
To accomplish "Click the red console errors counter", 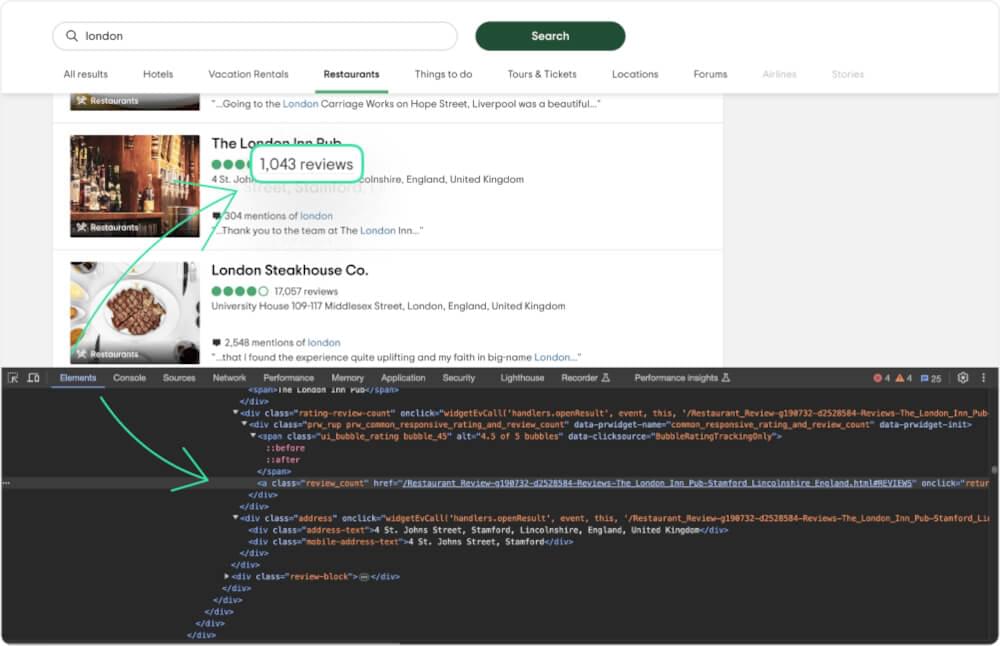I will point(879,378).
